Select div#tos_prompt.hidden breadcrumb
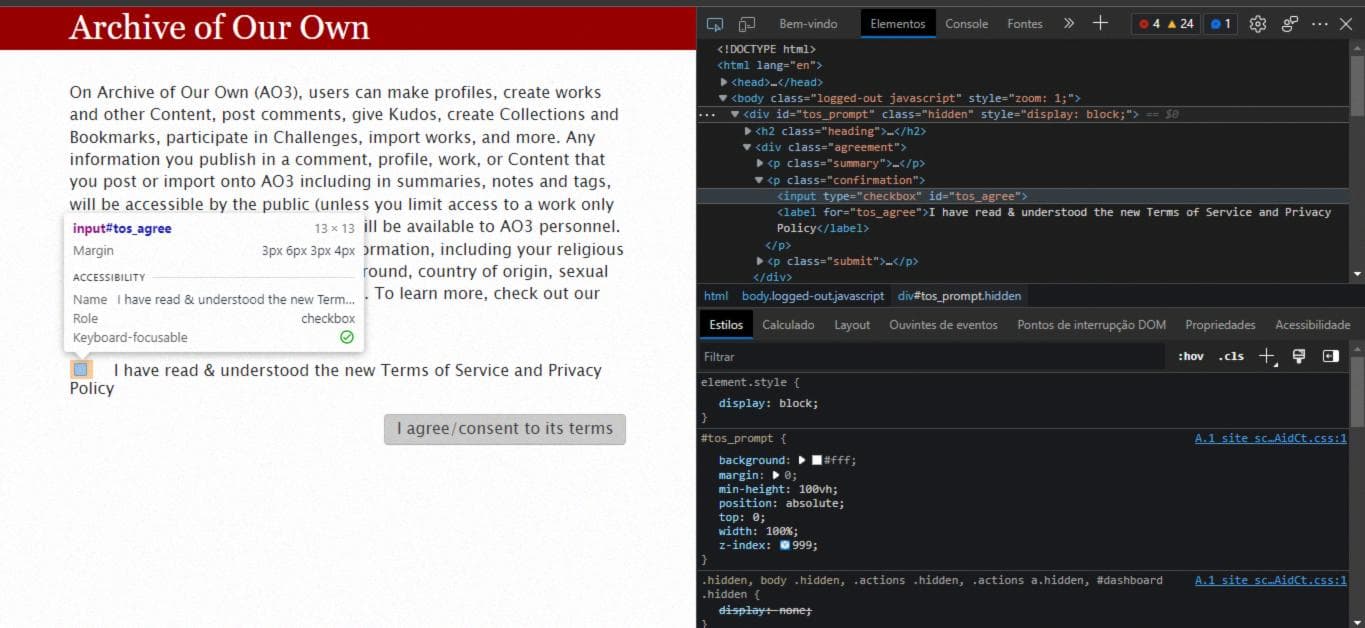The width and height of the screenshot is (1365, 628). tap(959, 296)
